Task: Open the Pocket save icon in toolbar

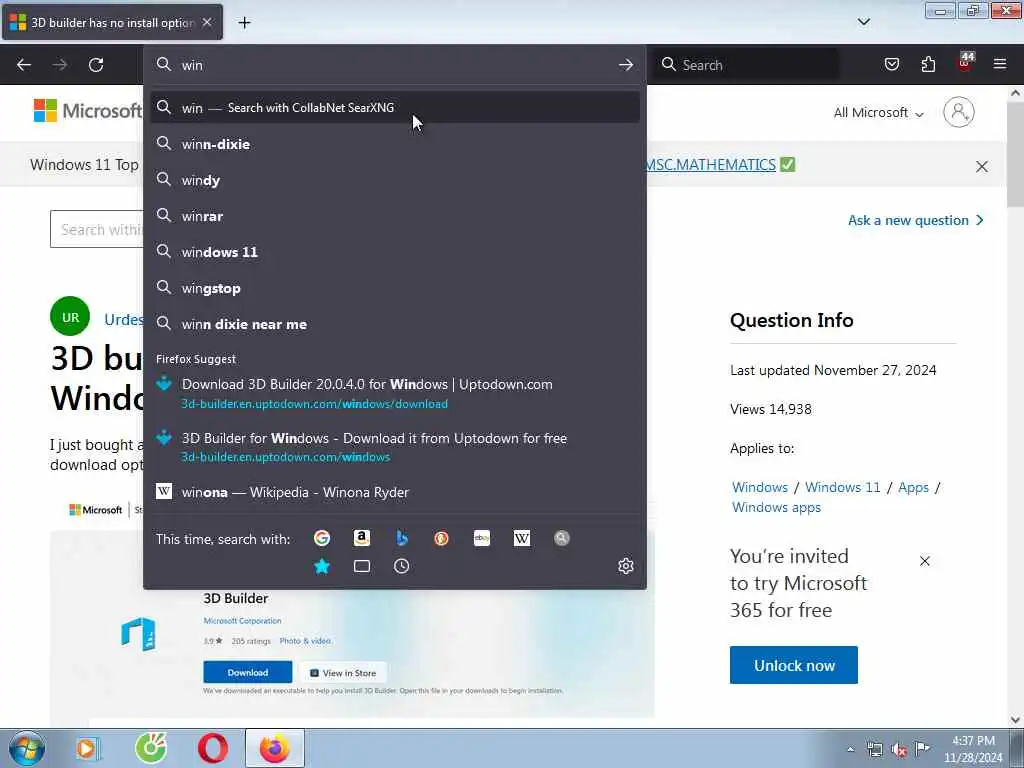Action: point(891,64)
